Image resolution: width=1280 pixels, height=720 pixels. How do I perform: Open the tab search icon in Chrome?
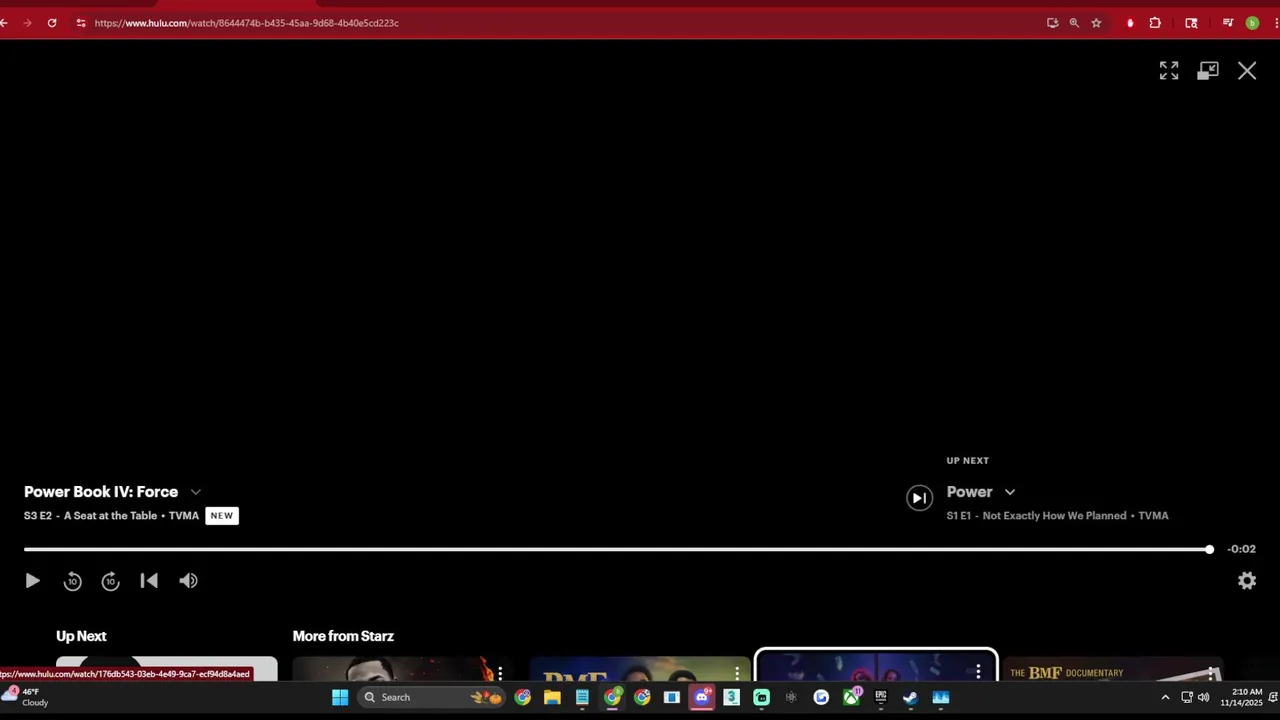pyautogui.click(x=1191, y=23)
